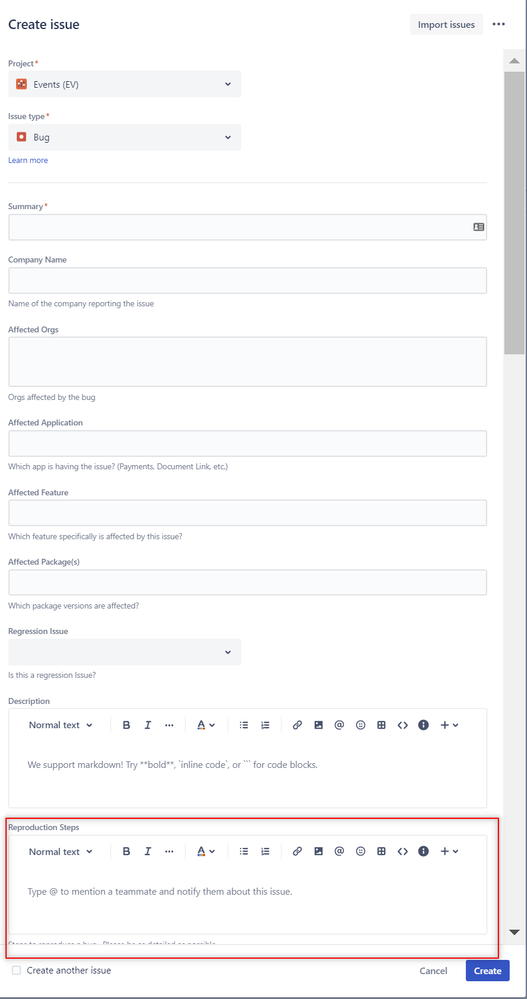Insert bullet list in Description editor
This screenshot has height=999, width=527.
243,725
